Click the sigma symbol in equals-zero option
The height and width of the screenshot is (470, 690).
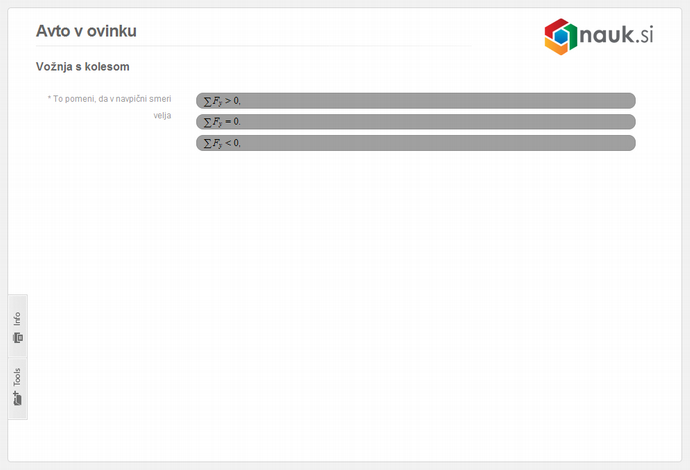click(x=207, y=122)
